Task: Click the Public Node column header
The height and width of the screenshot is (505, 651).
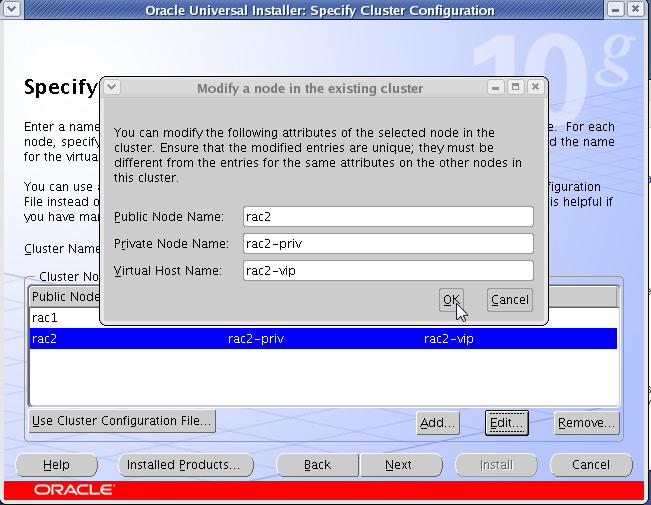Action: (x=64, y=297)
